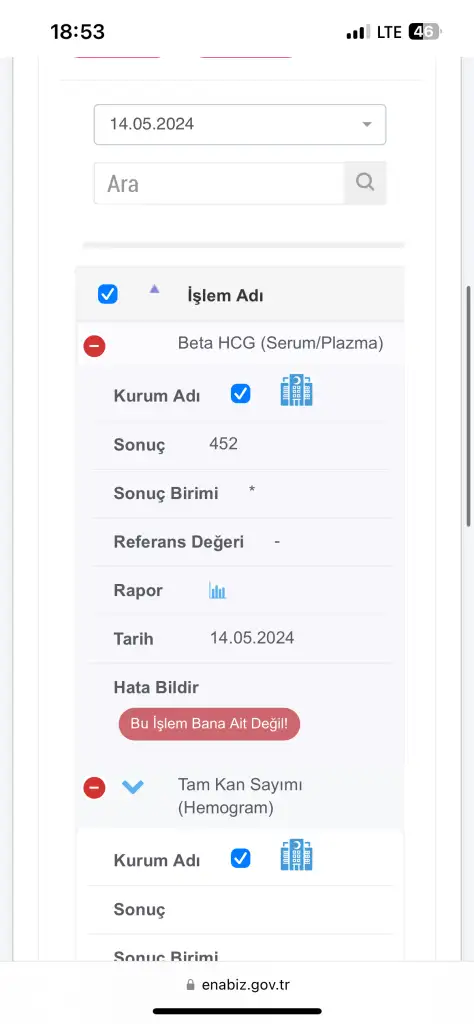Image resolution: width=474 pixels, height=1024 pixels.
Task: Collapse the Beta HCG row with red minus
Action: [x=95, y=345]
